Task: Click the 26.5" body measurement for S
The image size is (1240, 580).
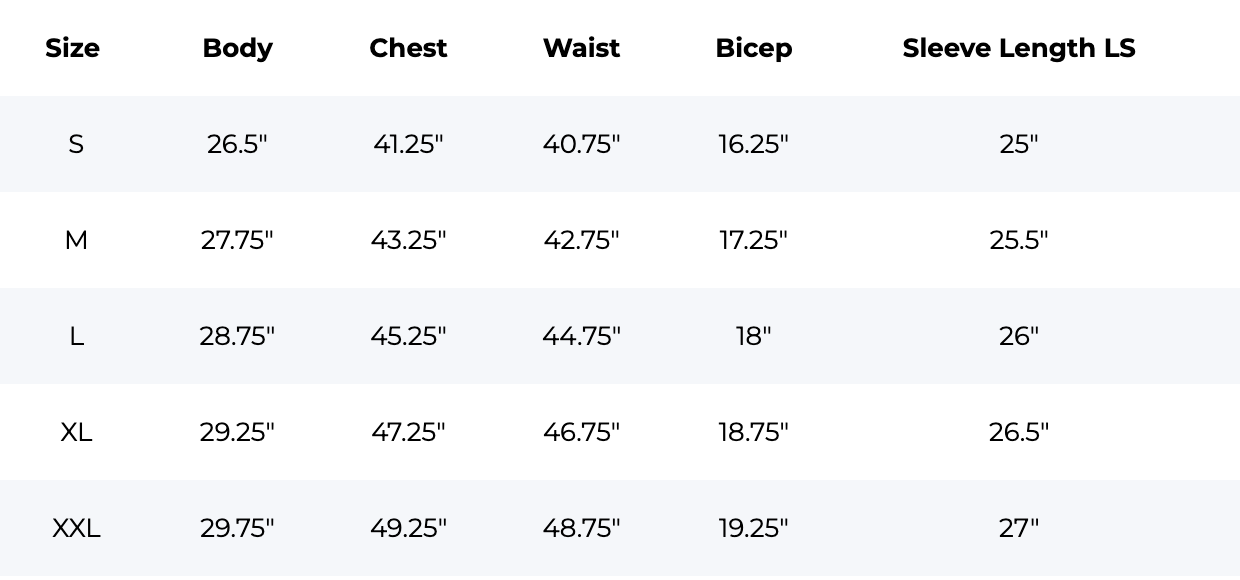Action: (x=237, y=144)
